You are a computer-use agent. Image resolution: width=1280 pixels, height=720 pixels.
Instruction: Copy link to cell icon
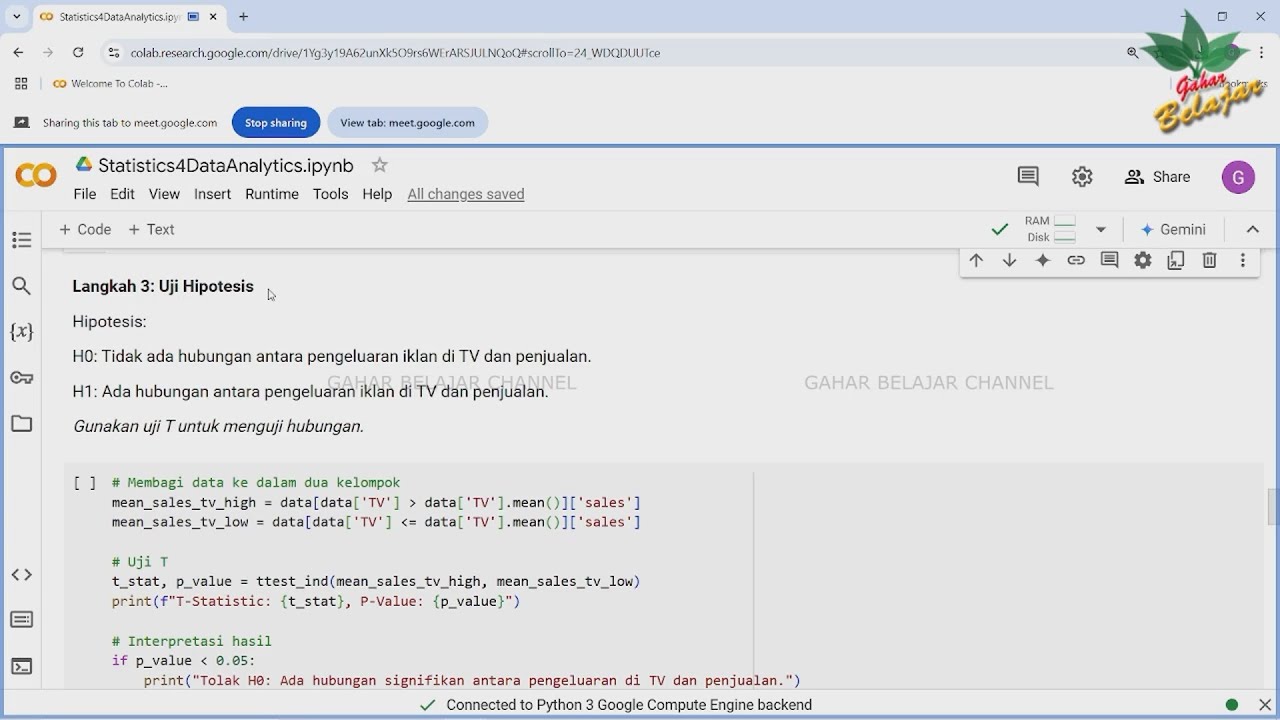[1076, 260]
